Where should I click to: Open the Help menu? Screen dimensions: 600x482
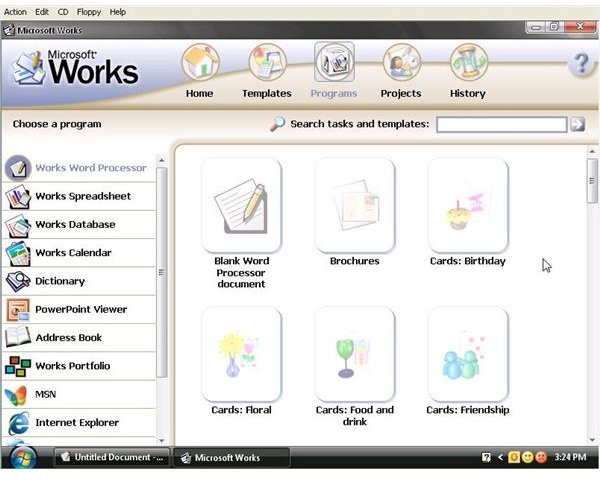point(117,12)
